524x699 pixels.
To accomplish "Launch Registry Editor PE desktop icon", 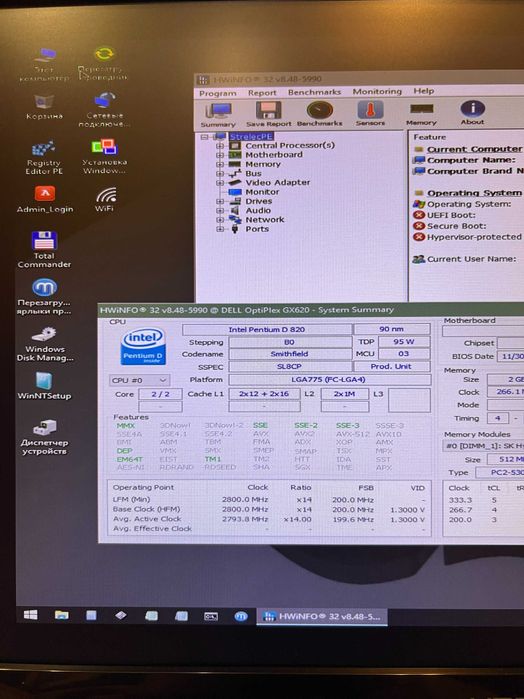I will pos(44,158).
